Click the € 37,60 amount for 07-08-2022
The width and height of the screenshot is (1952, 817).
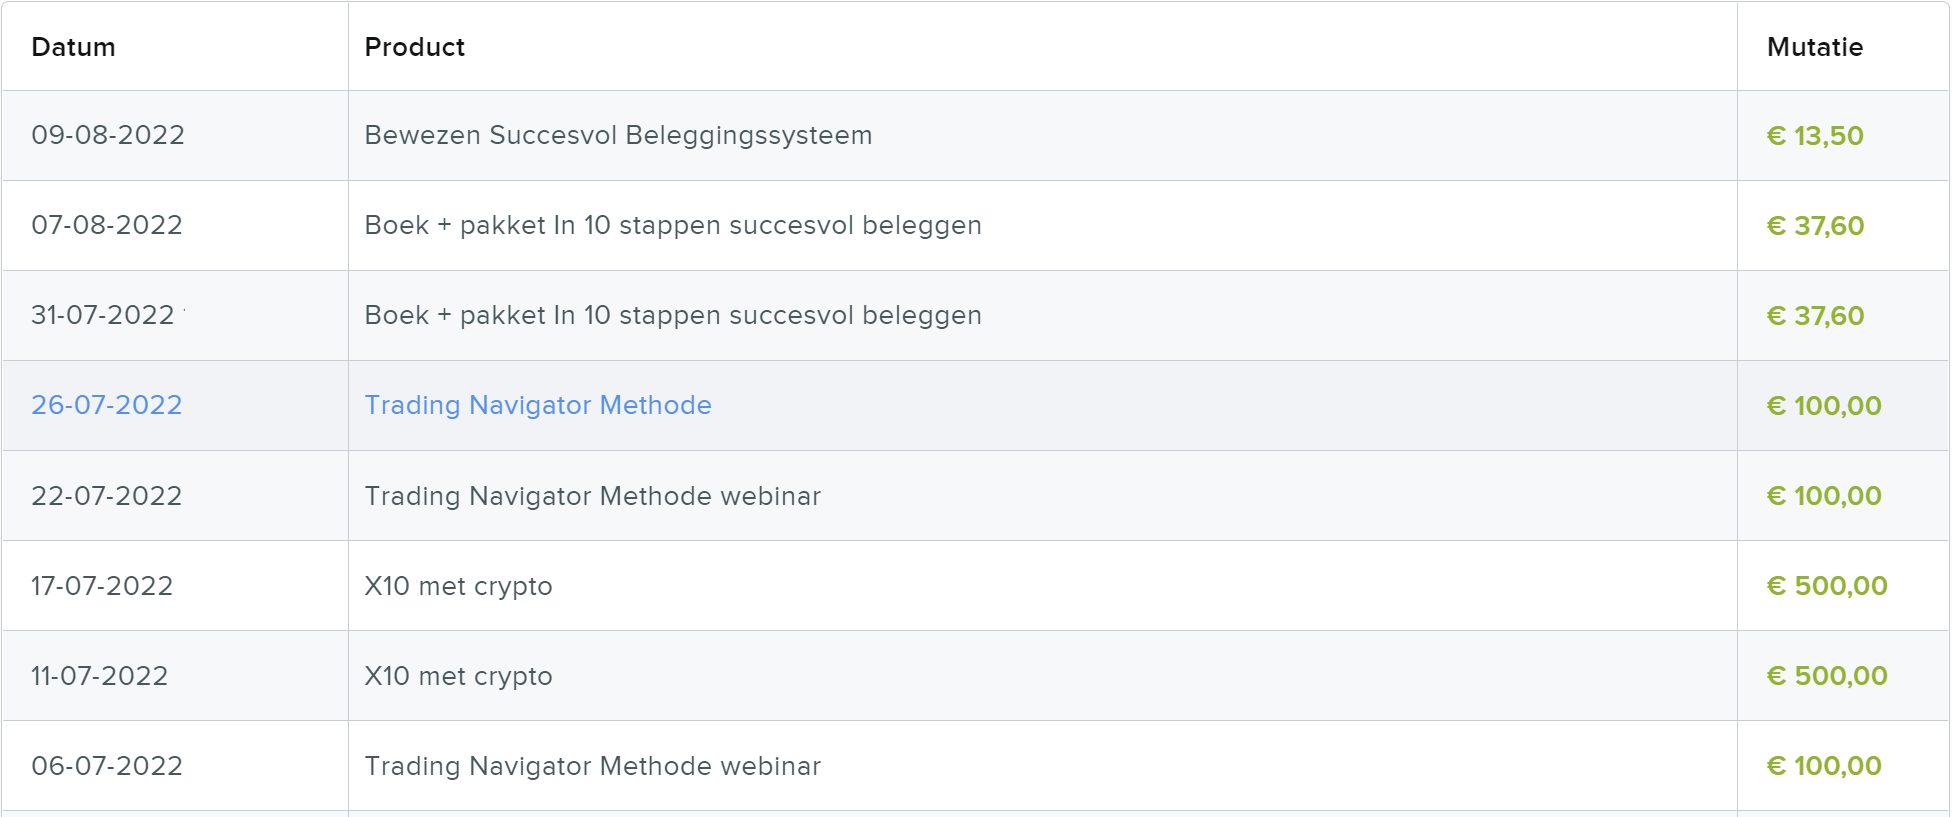coord(1815,226)
